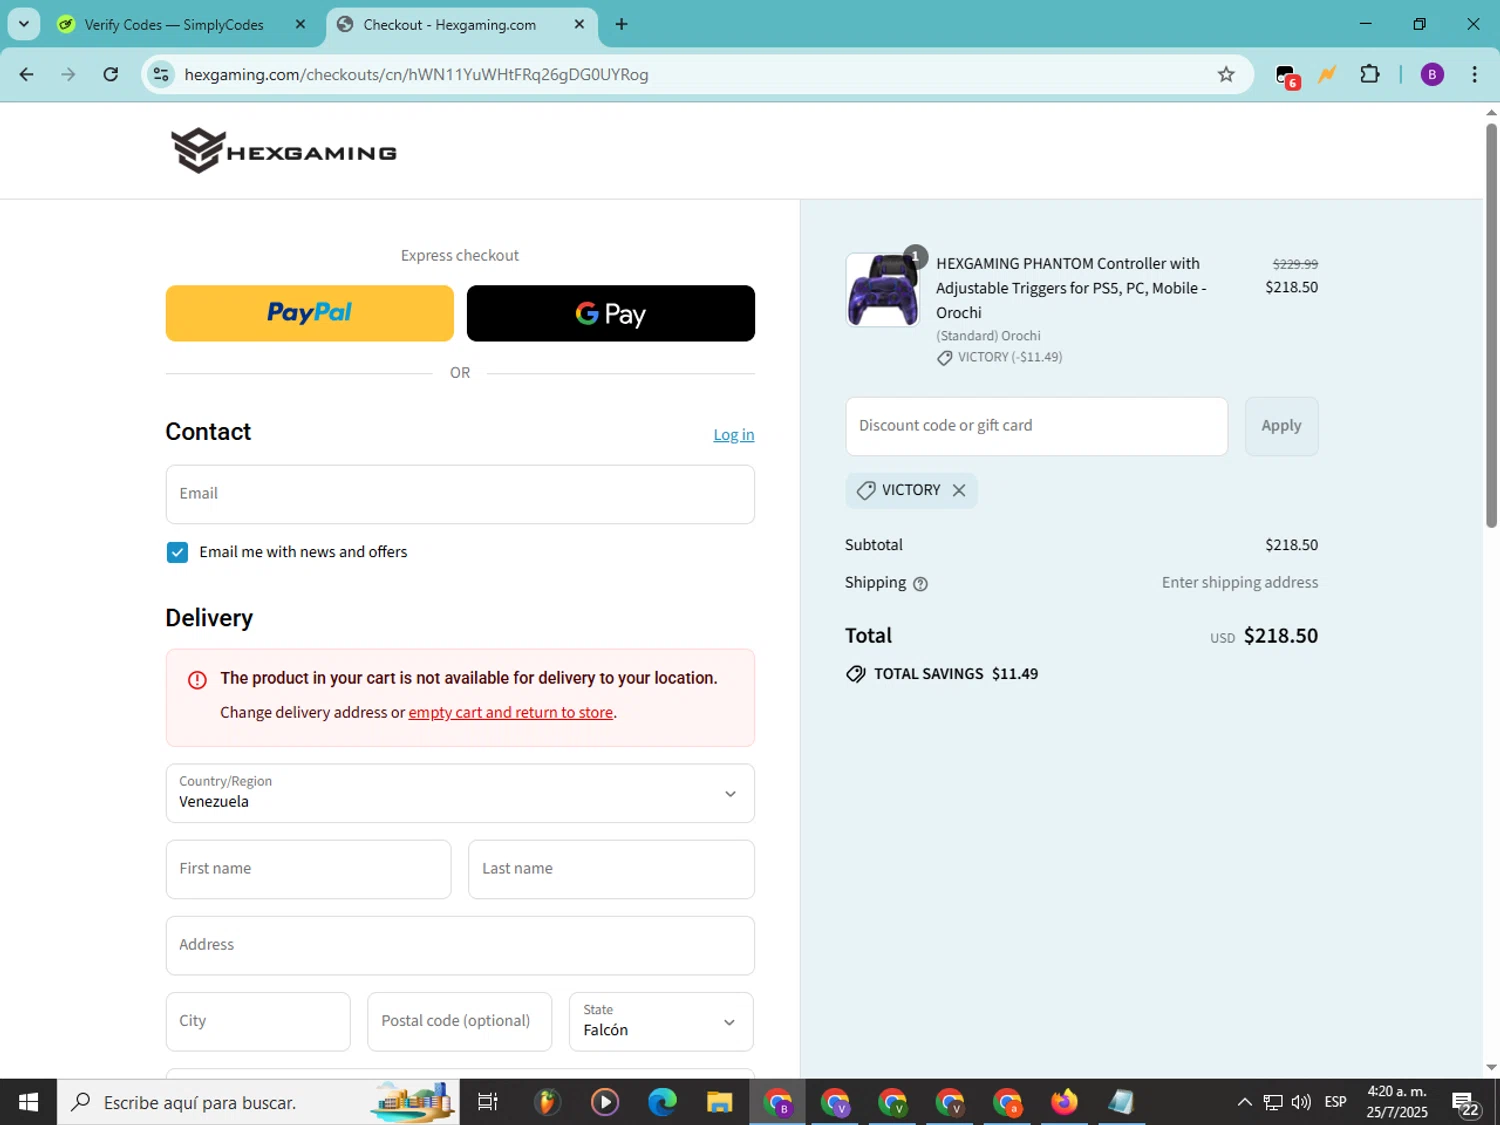Click the Address field

[x=460, y=945]
